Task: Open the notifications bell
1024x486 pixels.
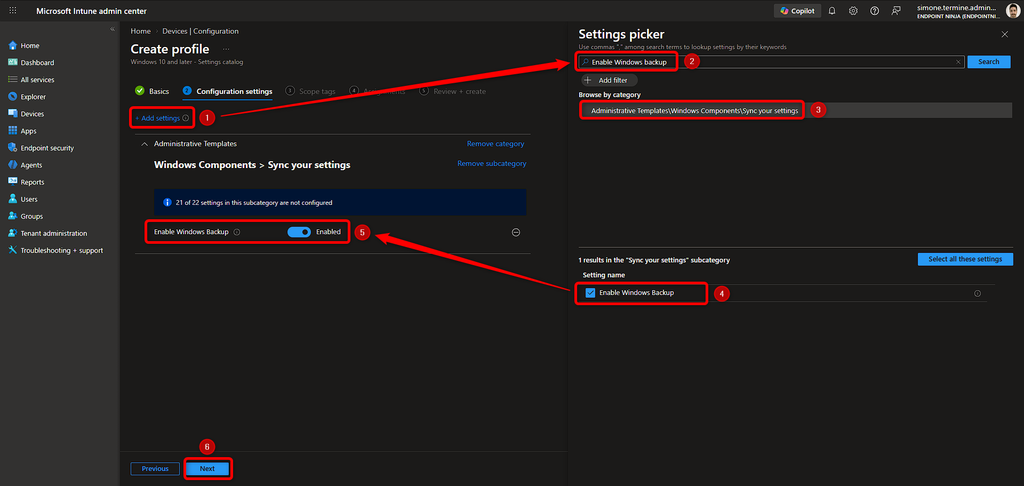Action: [832, 11]
